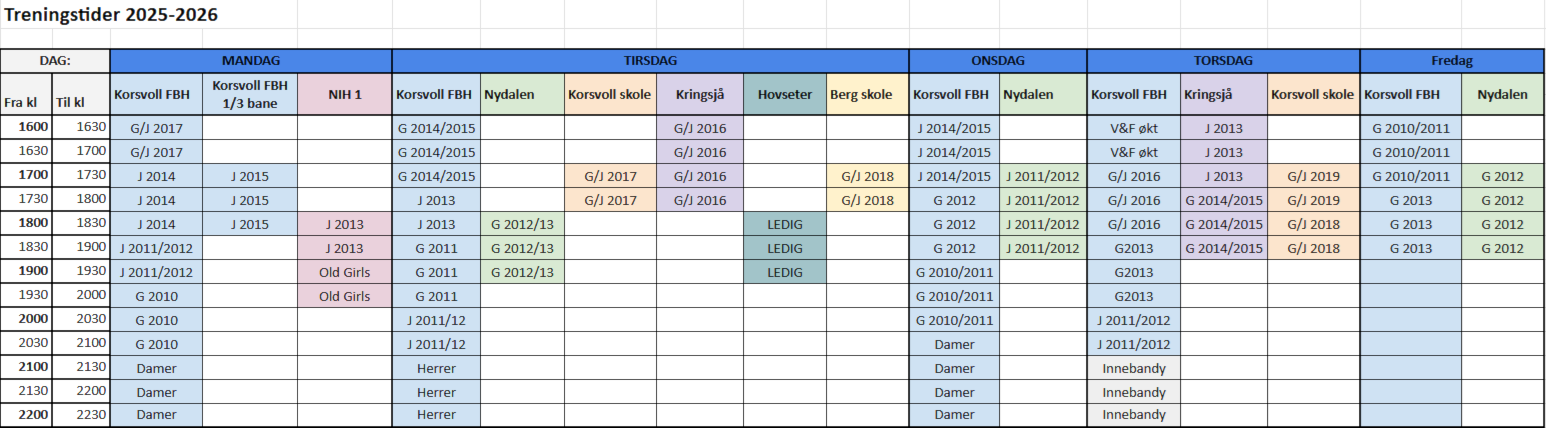
Task: Click the Old Girls cell in the 1900 row
Action: click(x=344, y=272)
